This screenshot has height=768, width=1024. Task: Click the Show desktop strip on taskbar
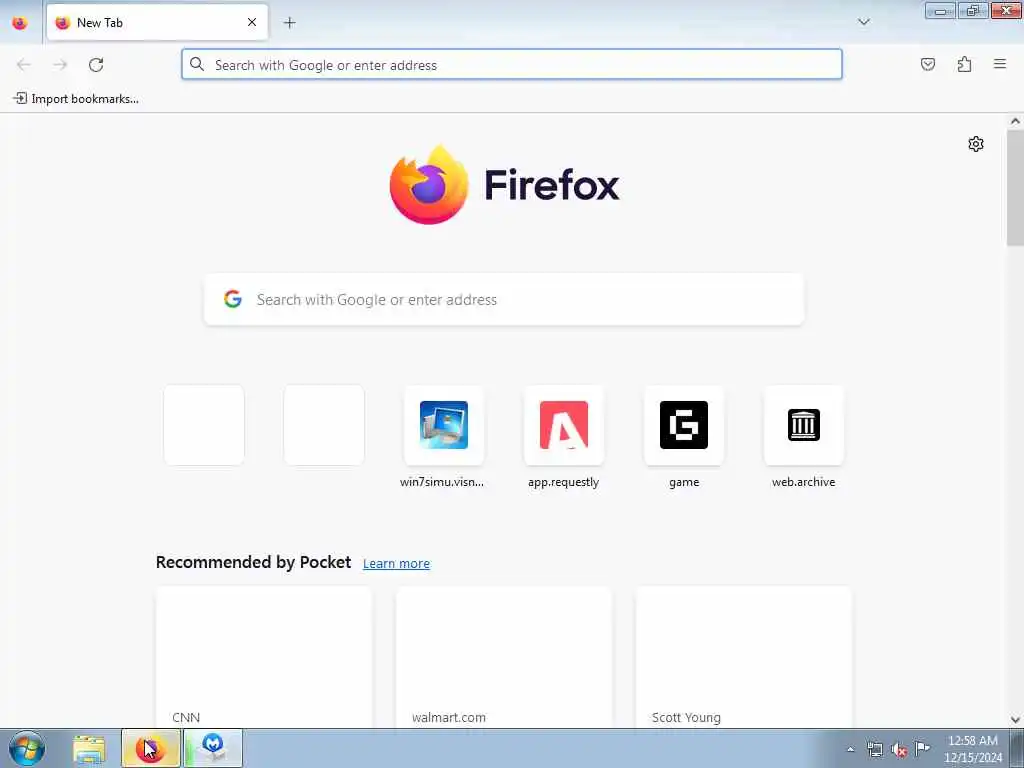click(x=1017, y=748)
